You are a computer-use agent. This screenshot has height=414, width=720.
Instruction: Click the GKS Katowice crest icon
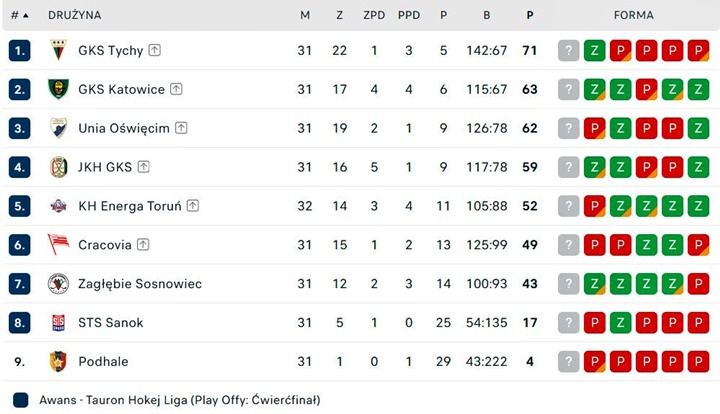coord(58,89)
